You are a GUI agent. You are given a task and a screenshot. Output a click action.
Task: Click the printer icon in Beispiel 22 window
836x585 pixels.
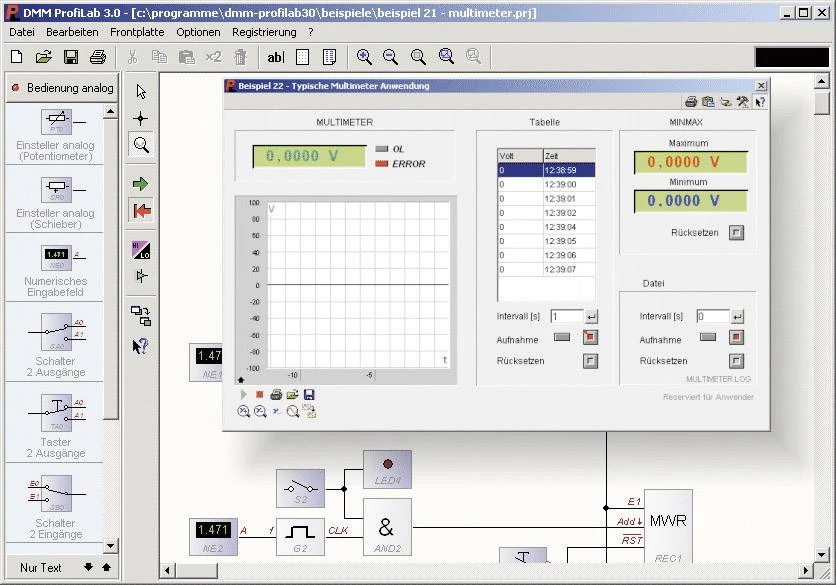click(x=690, y=101)
